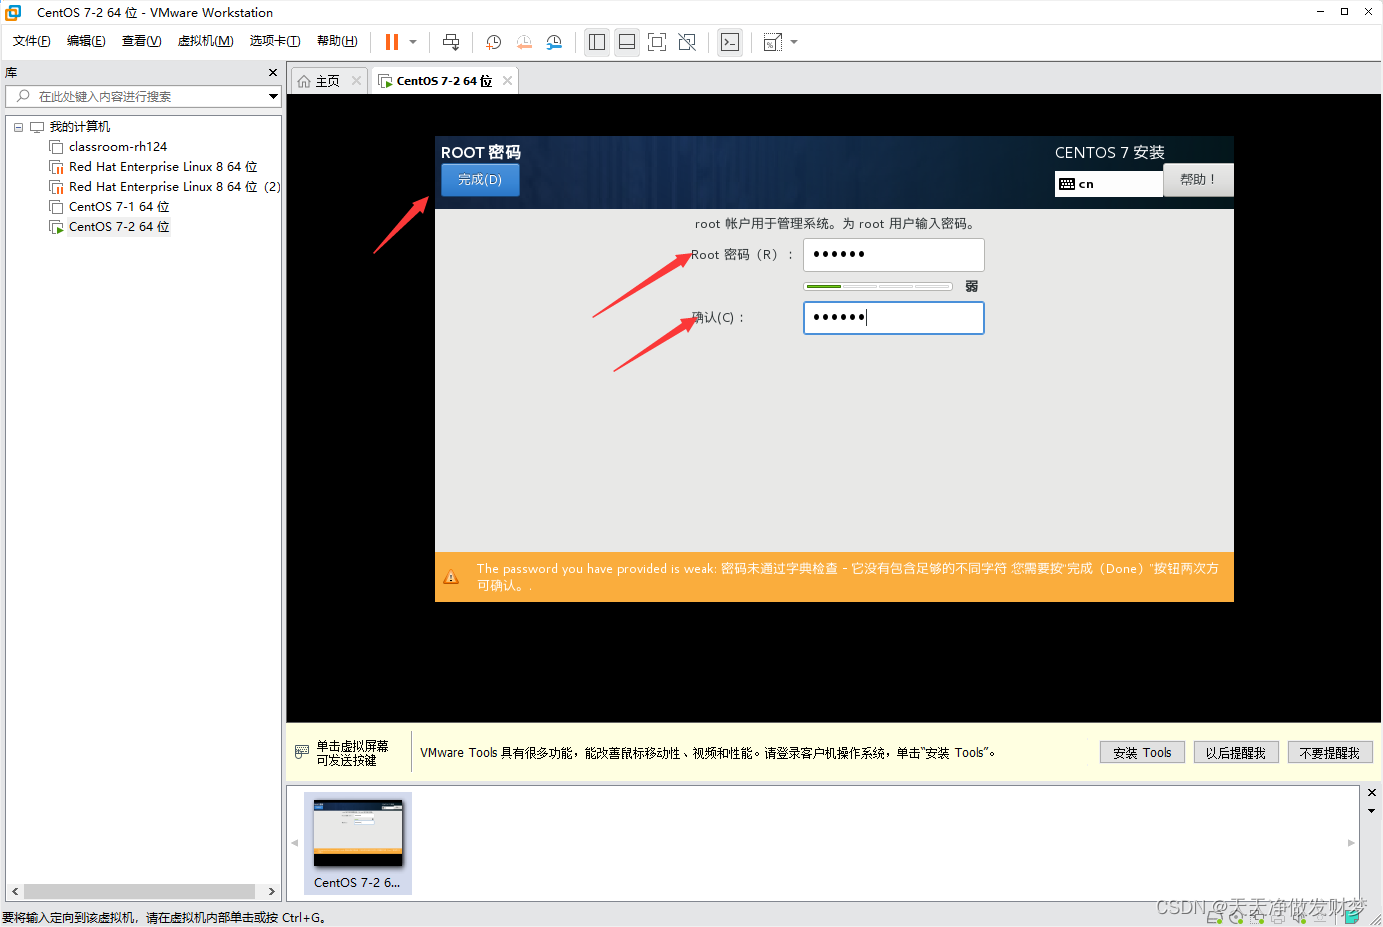Open the library search filter dropdown

pyautogui.click(x=273, y=96)
